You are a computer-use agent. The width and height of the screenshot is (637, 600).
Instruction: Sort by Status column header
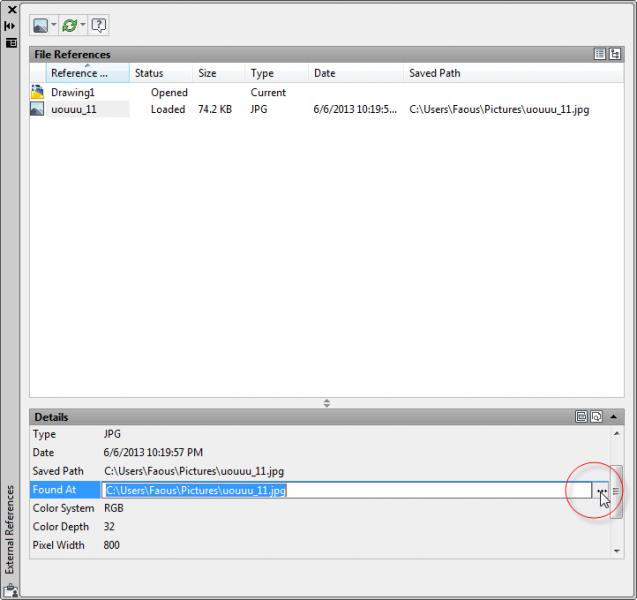click(x=161, y=73)
